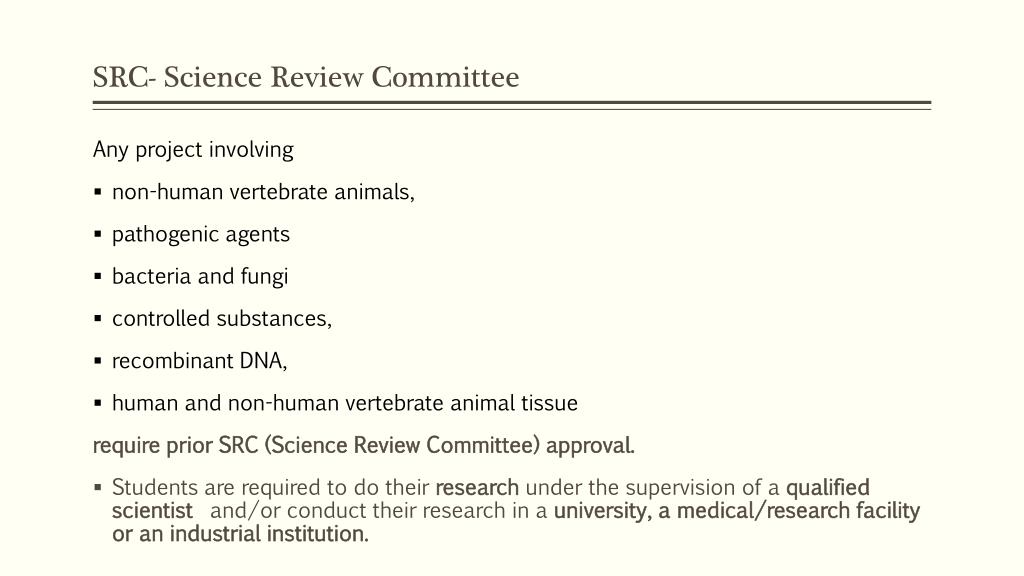Click the bold text 'university, a medical/research facility'

[737, 511]
